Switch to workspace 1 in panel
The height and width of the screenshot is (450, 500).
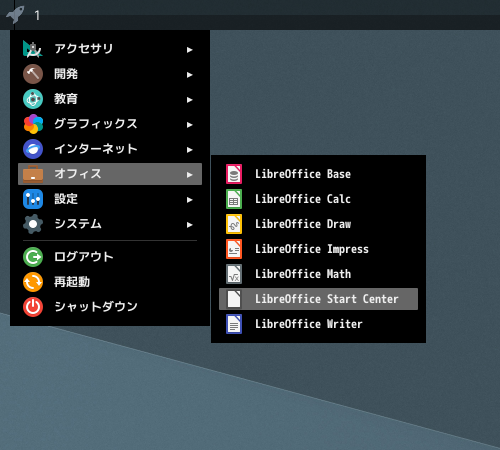pos(37,15)
